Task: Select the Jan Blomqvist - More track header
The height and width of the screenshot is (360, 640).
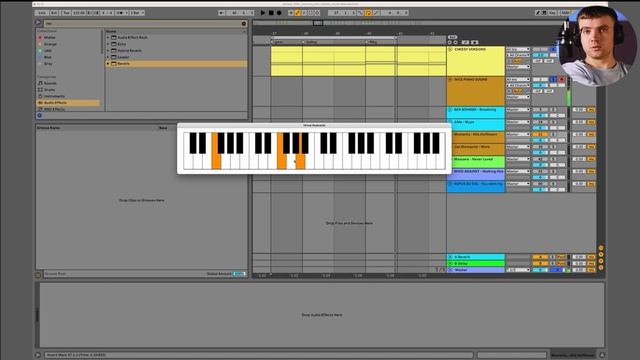Action: coord(476,149)
